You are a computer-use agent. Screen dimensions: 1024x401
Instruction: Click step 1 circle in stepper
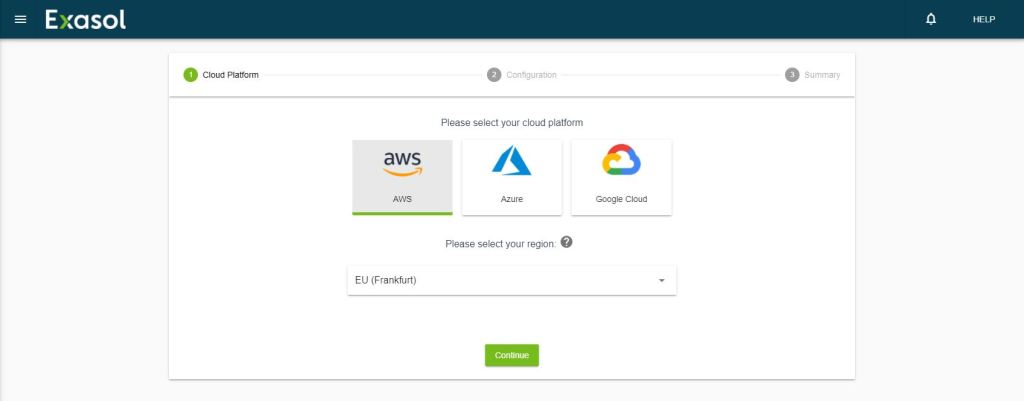190,75
